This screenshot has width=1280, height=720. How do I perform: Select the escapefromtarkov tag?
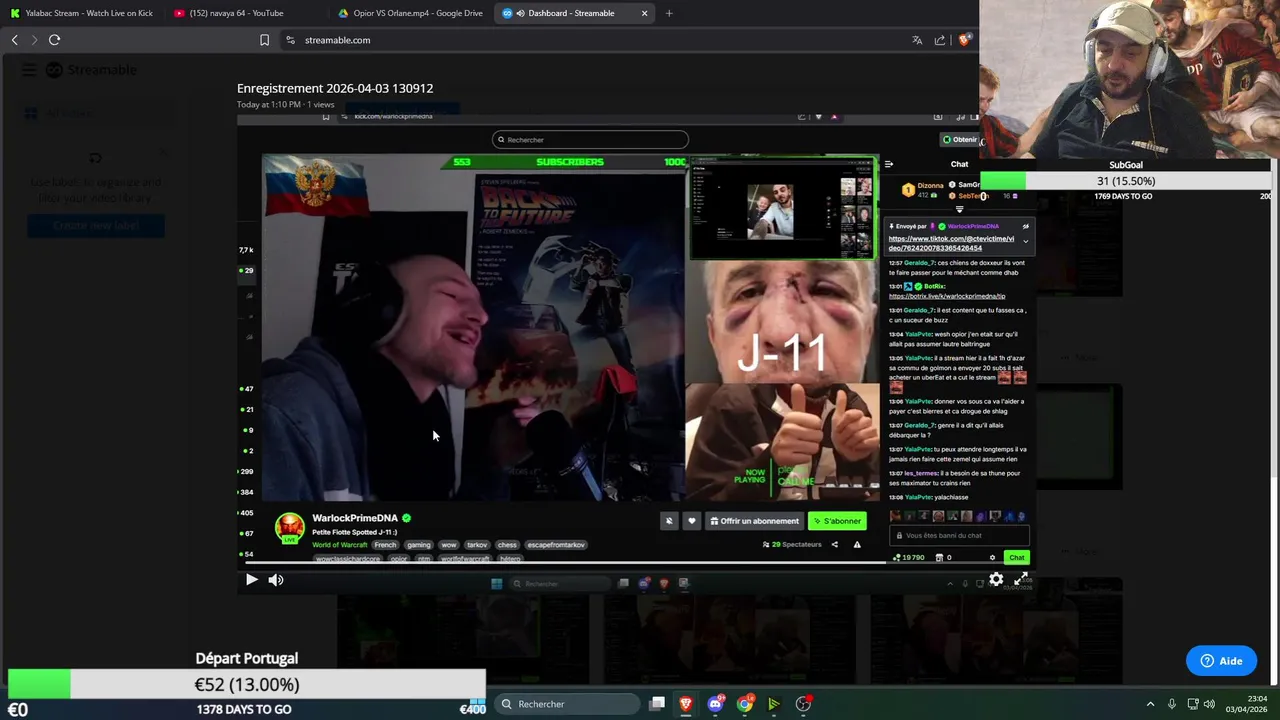click(x=555, y=545)
